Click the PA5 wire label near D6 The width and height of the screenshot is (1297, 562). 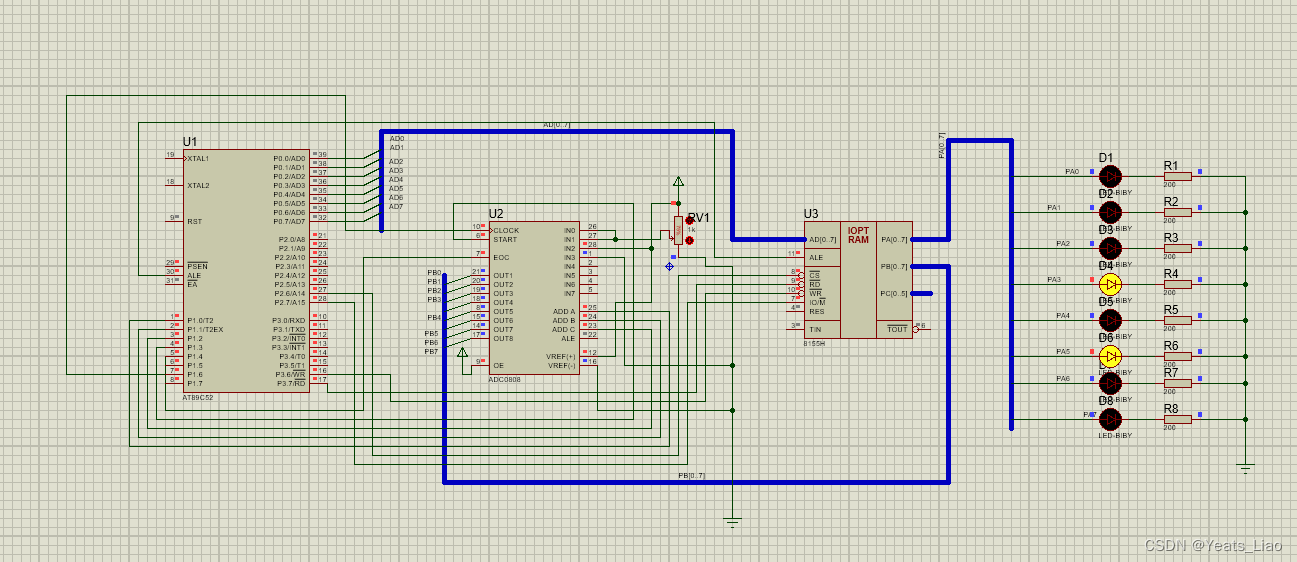(1063, 352)
